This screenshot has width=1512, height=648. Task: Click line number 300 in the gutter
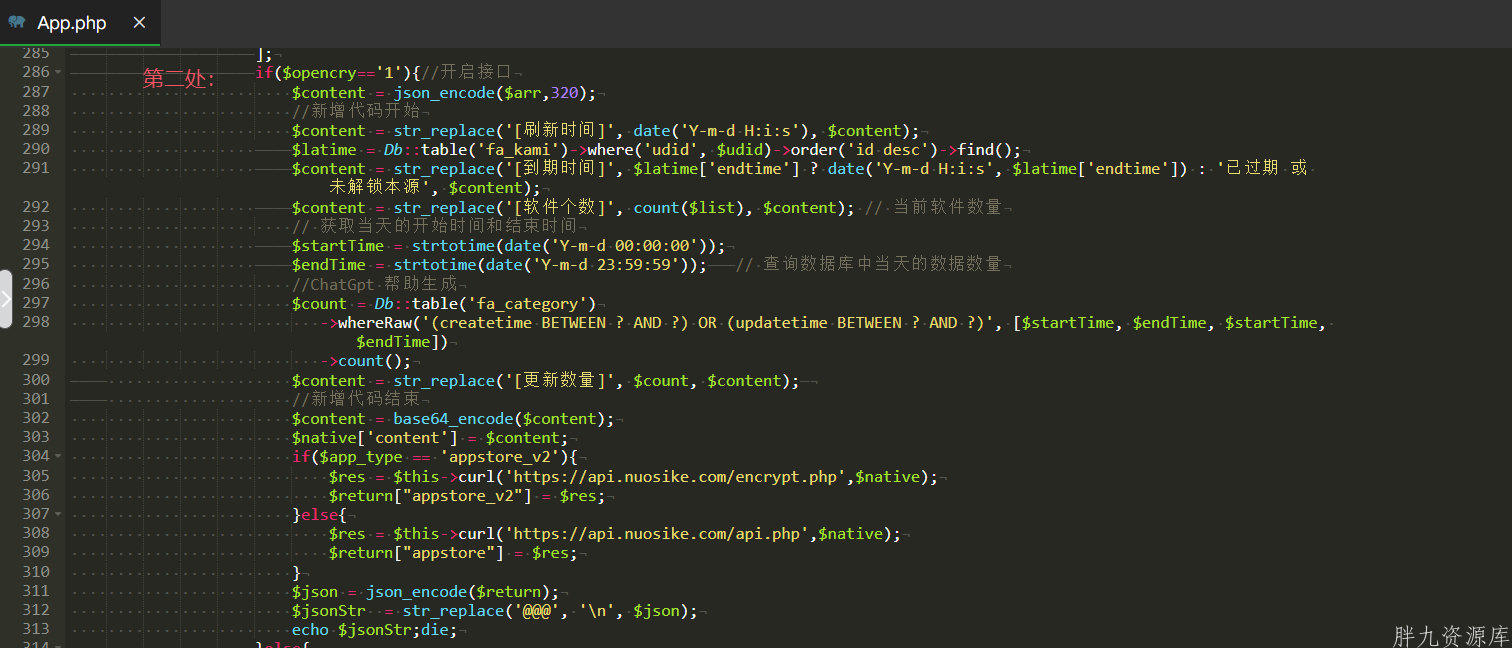point(36,380)
